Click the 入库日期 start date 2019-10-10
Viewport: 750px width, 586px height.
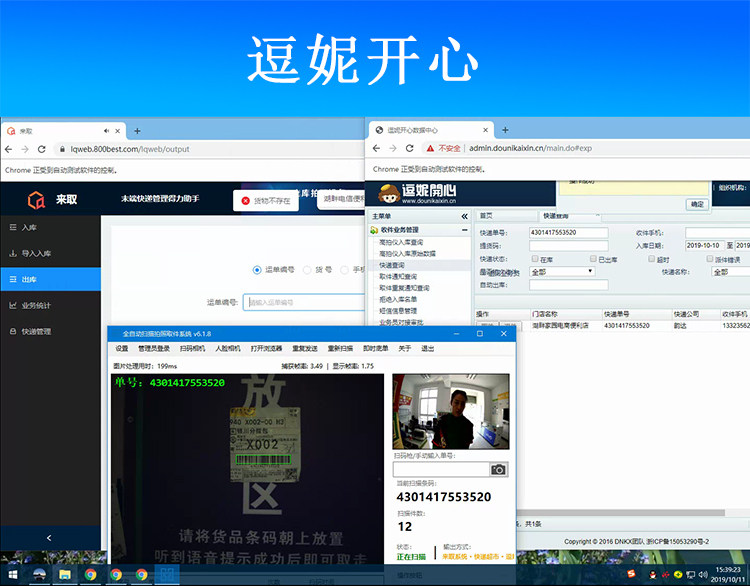pyautogui.click(x=704, y=245)
